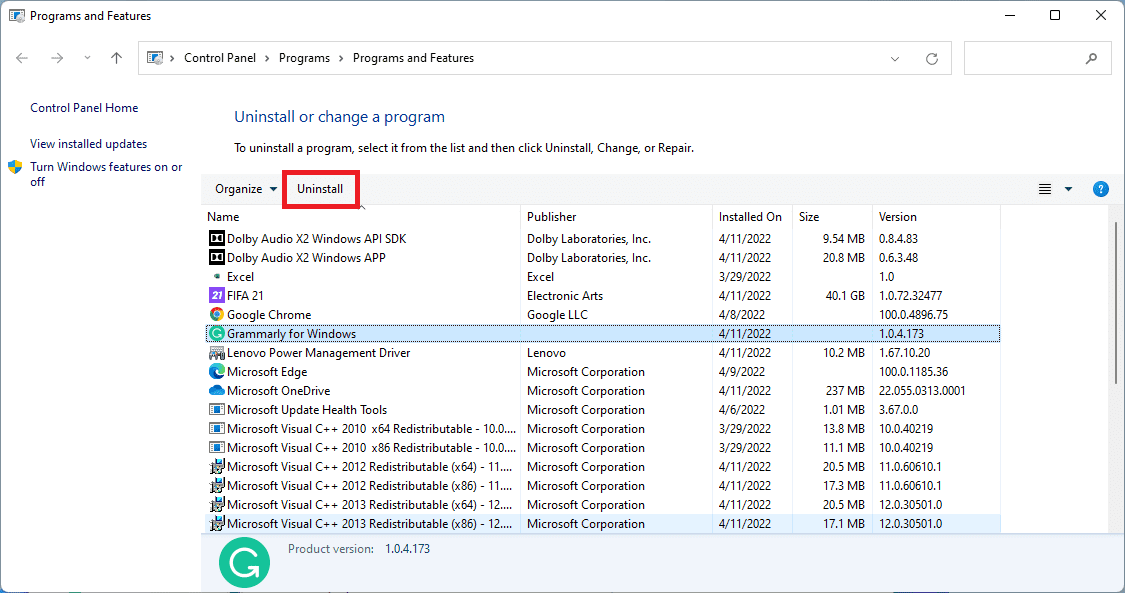Click Visual C++ 2010 x64 Redistributable icon
This screenshot has height=593, width=1125.
pyautogui.click(x=216, y=429)
